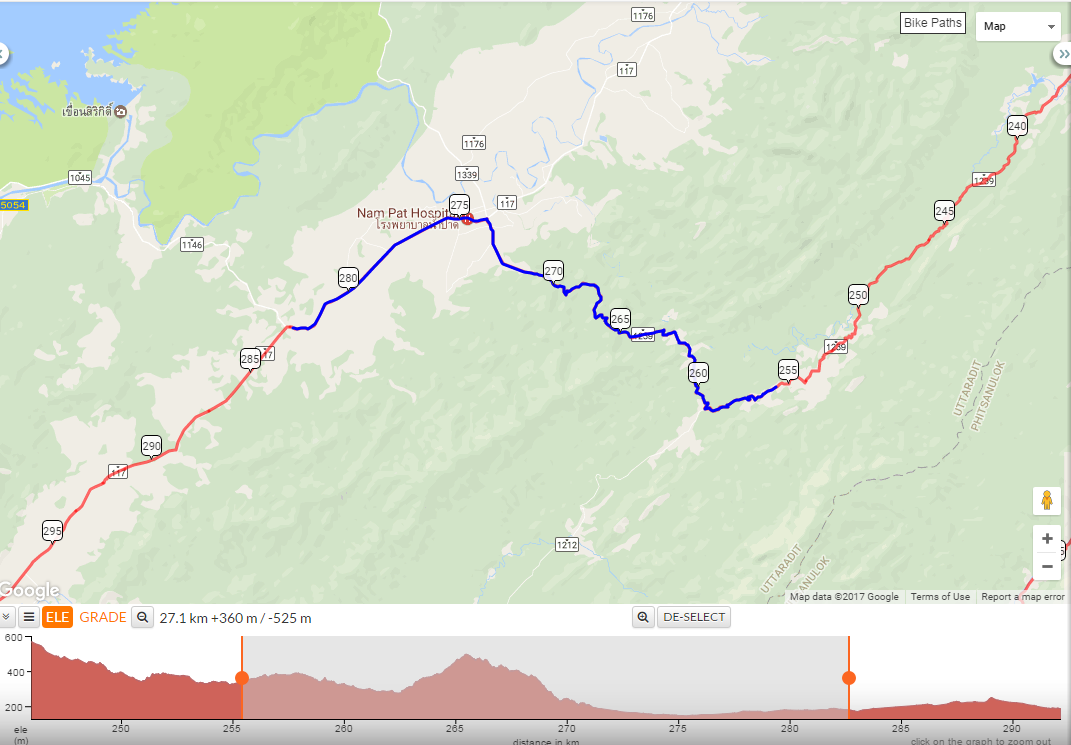
Task: Open the hamburger menu in elevation bar
Action: tap(29, 617)
